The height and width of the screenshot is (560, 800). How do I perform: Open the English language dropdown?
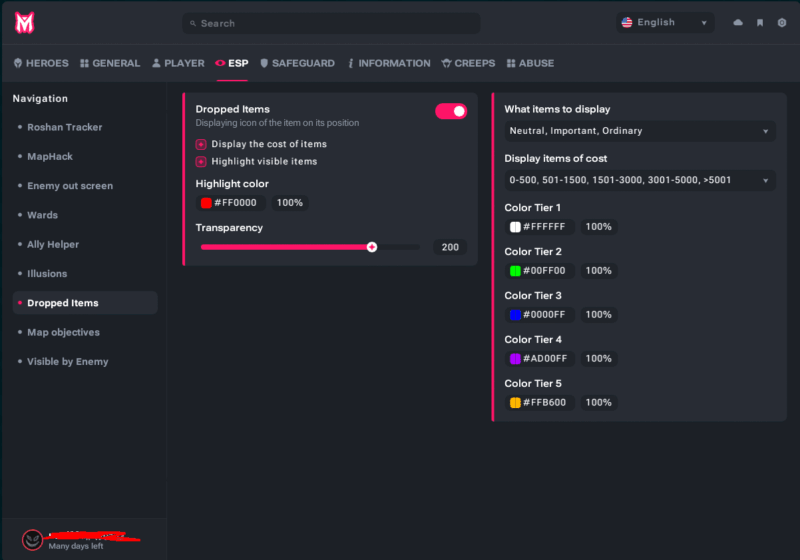665,22
